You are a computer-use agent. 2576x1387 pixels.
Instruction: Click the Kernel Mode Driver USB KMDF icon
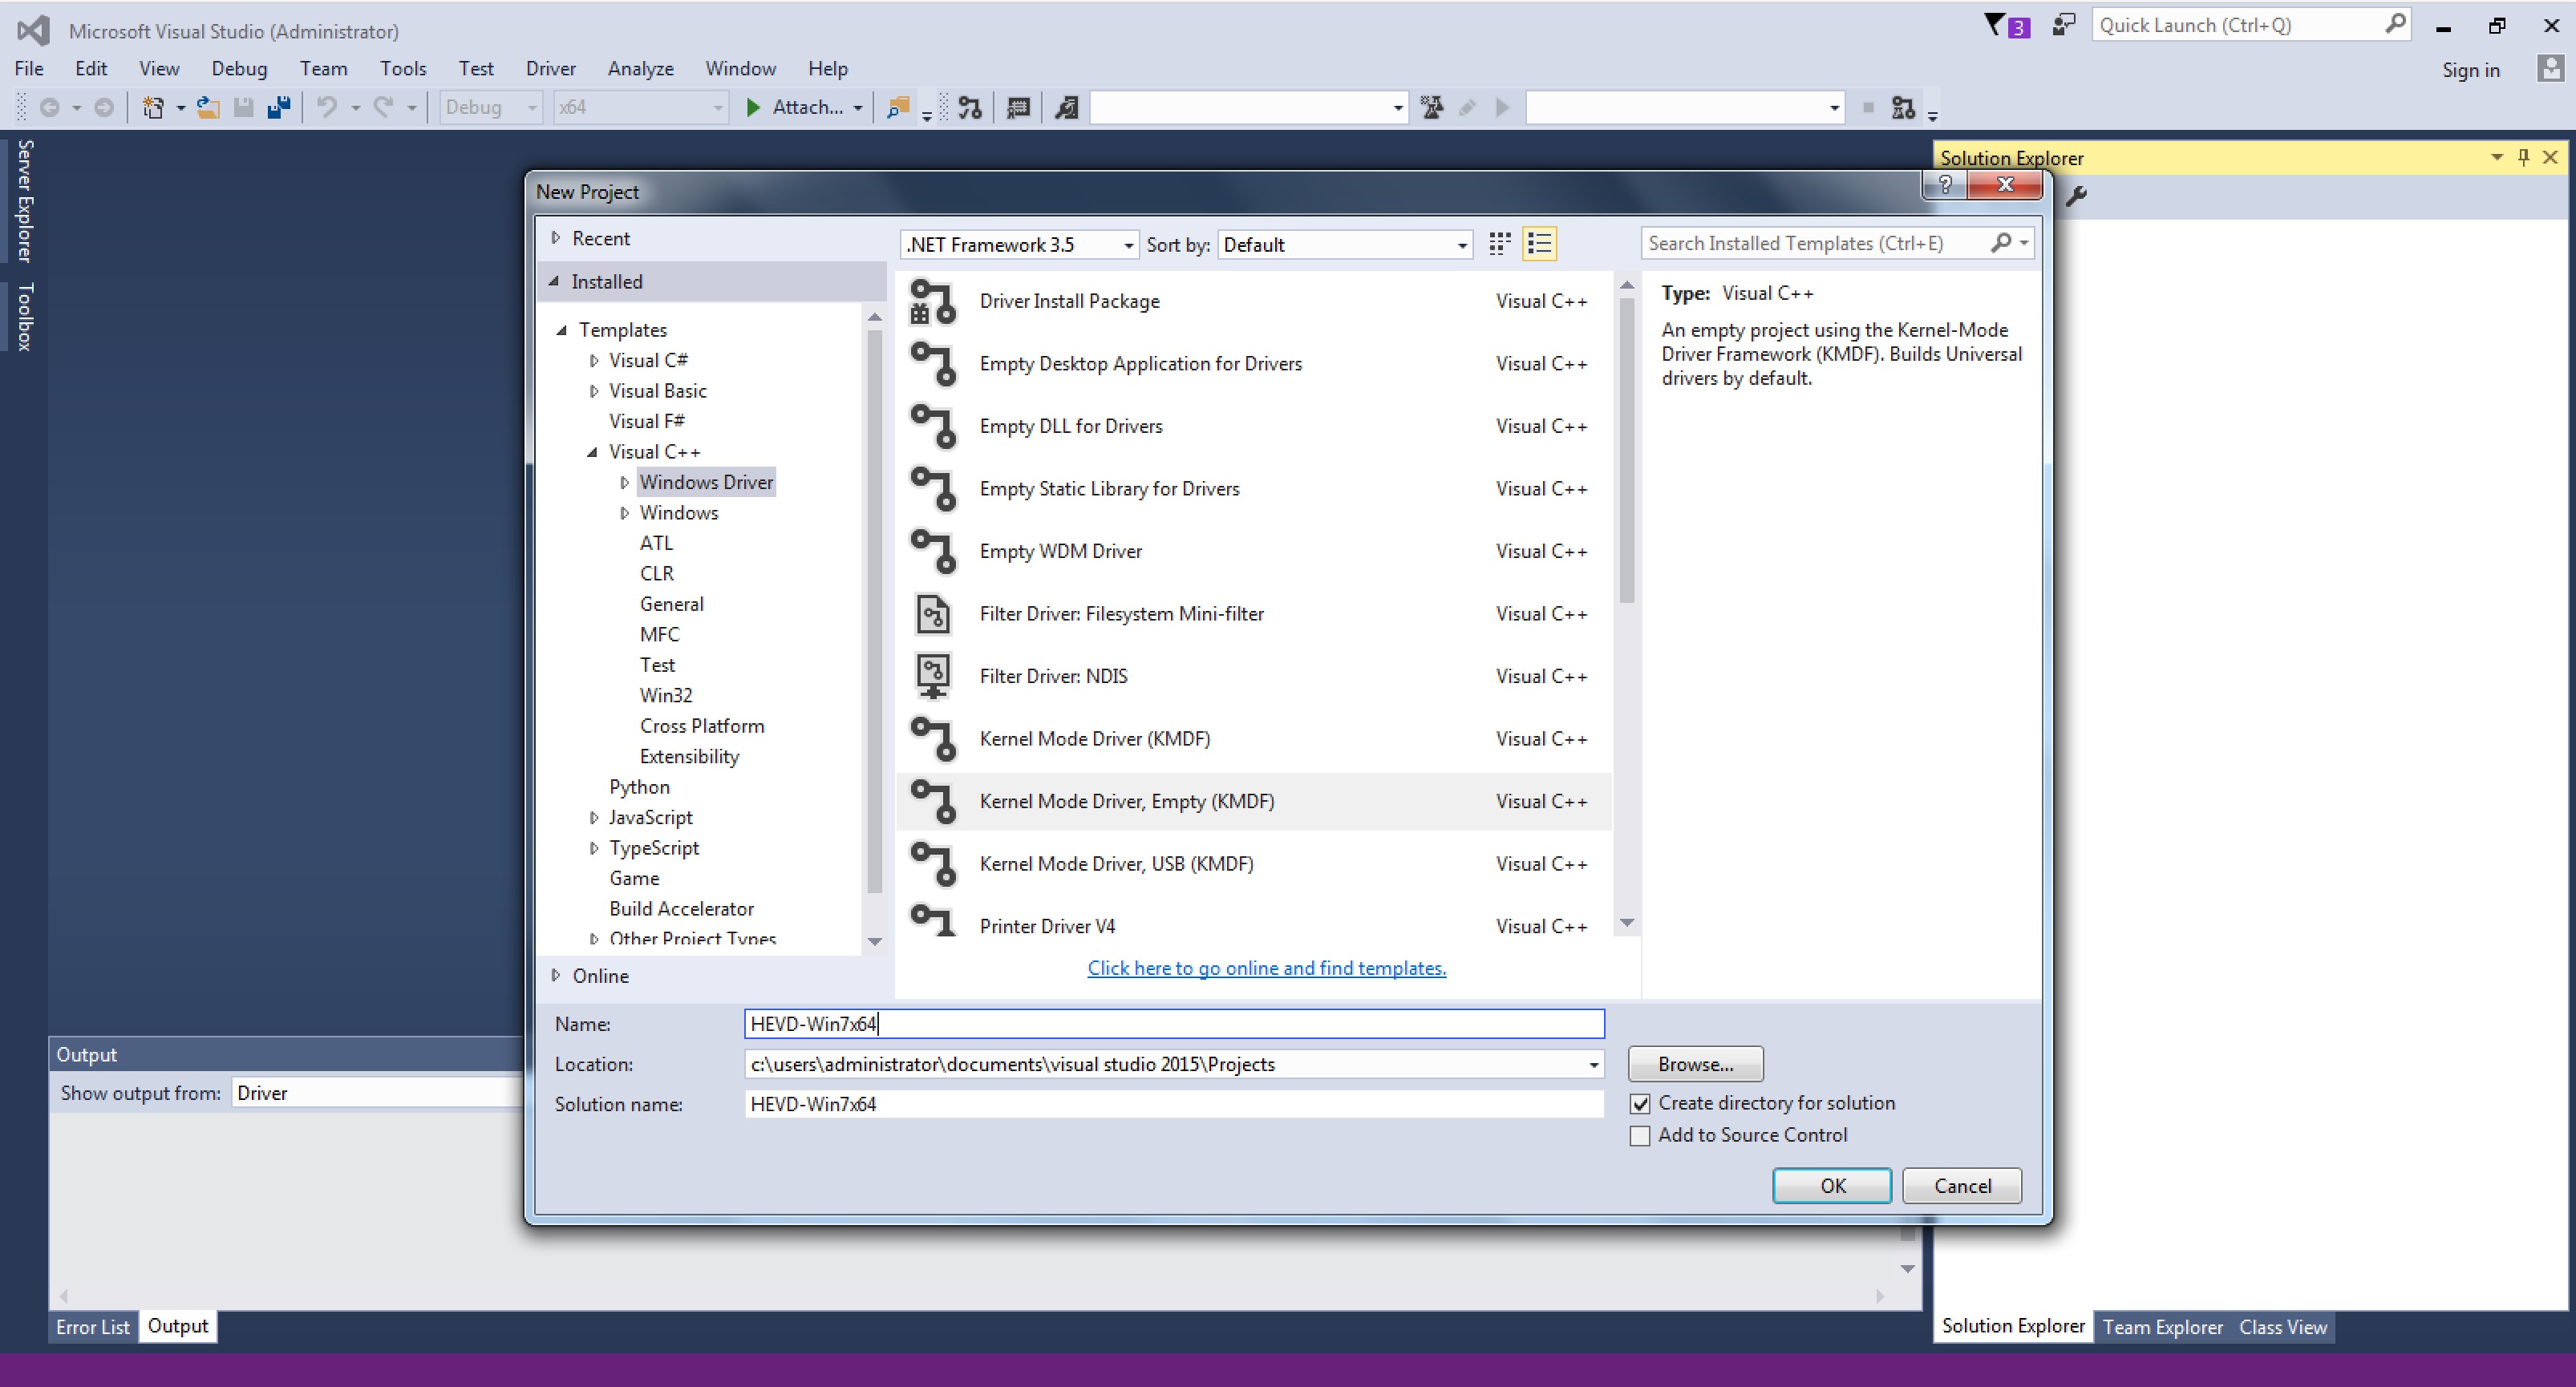point(934,863)
